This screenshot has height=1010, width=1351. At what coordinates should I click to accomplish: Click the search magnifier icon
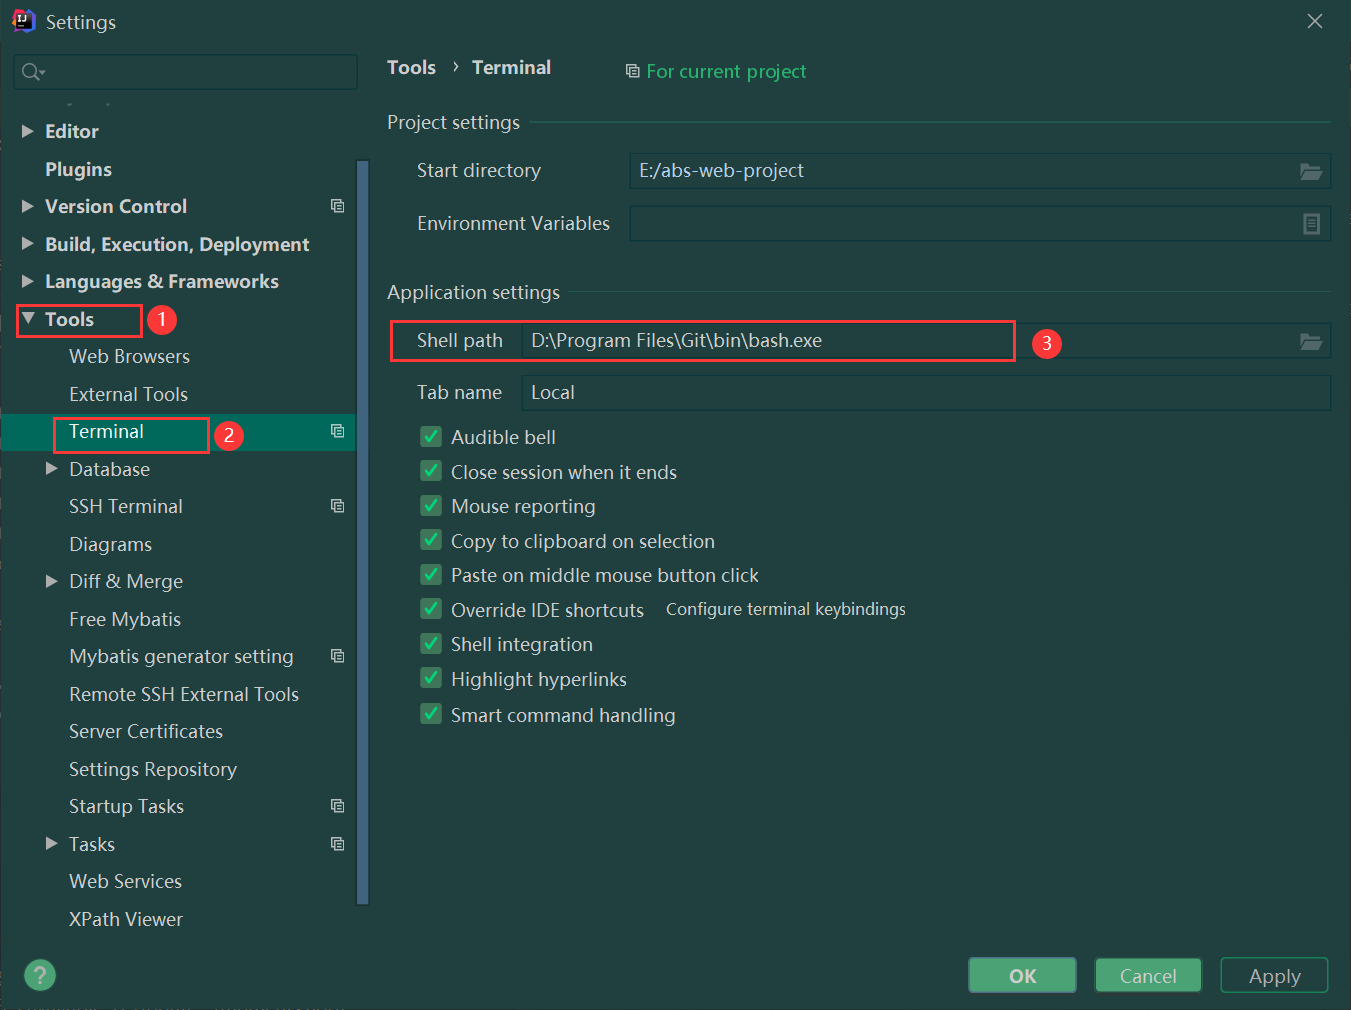point(32,72)
